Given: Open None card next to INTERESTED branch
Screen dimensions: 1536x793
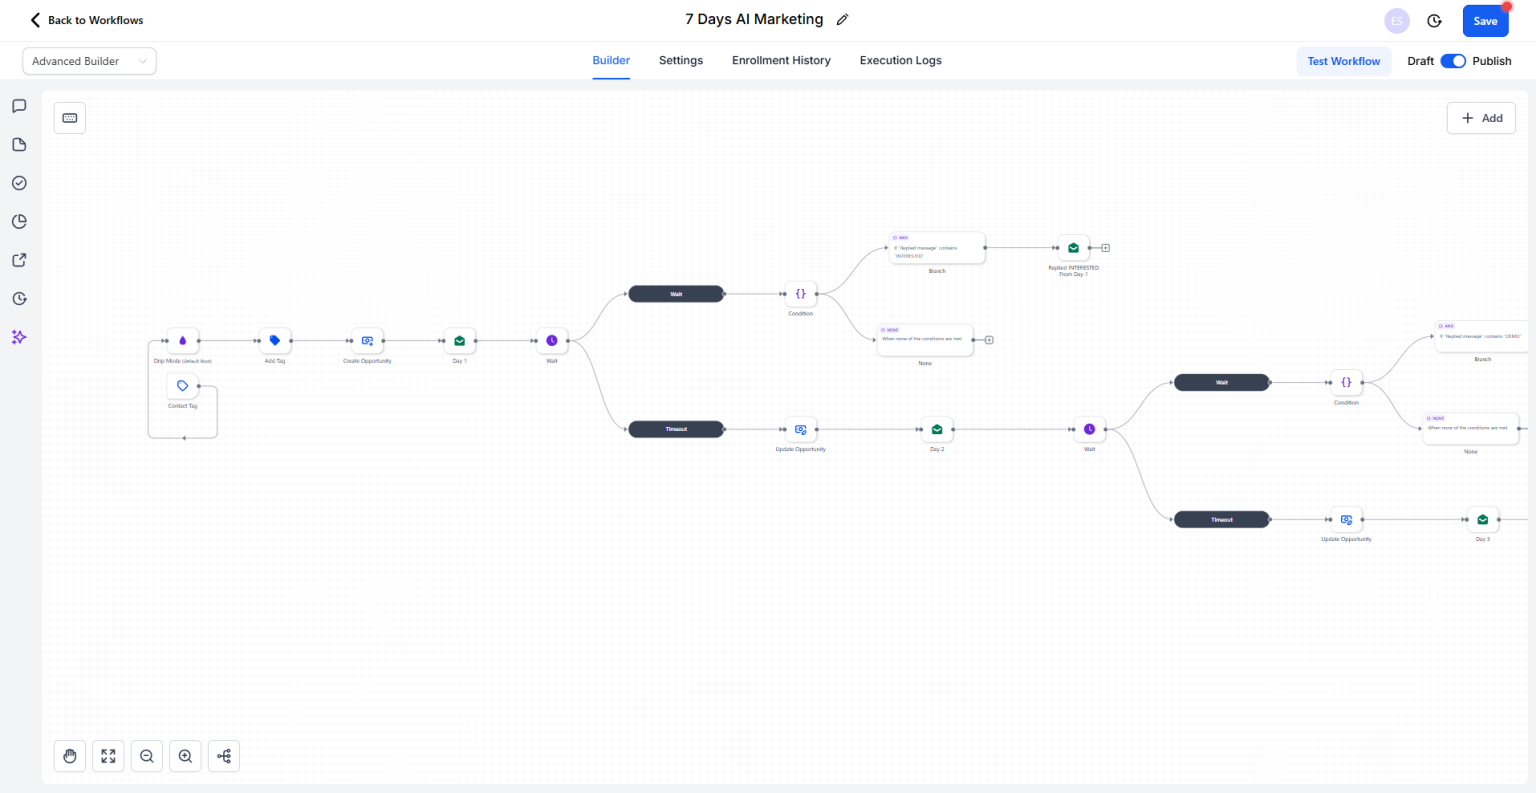Looking at the screenshot, I should [925, 340].
